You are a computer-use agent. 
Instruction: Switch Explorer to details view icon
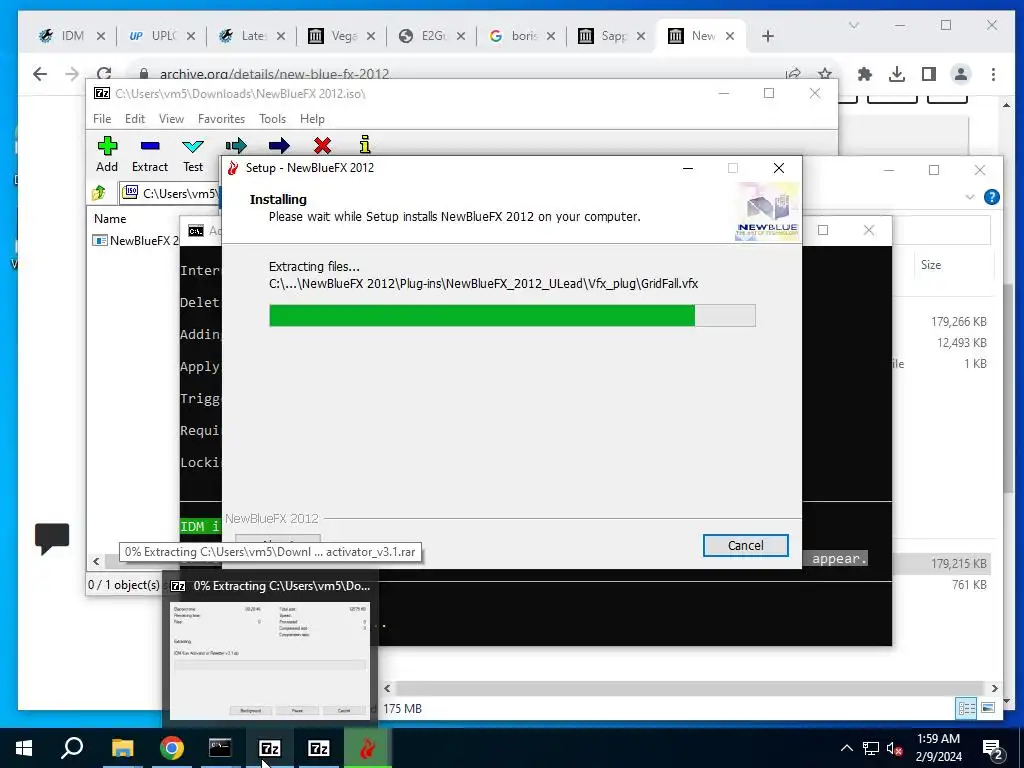[966, 708]
